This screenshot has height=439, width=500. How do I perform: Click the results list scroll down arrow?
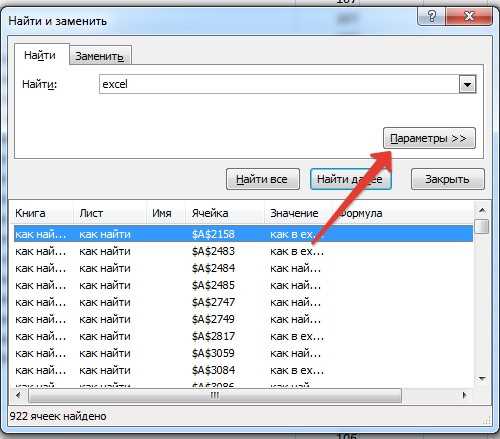click(x=482, y=379)
